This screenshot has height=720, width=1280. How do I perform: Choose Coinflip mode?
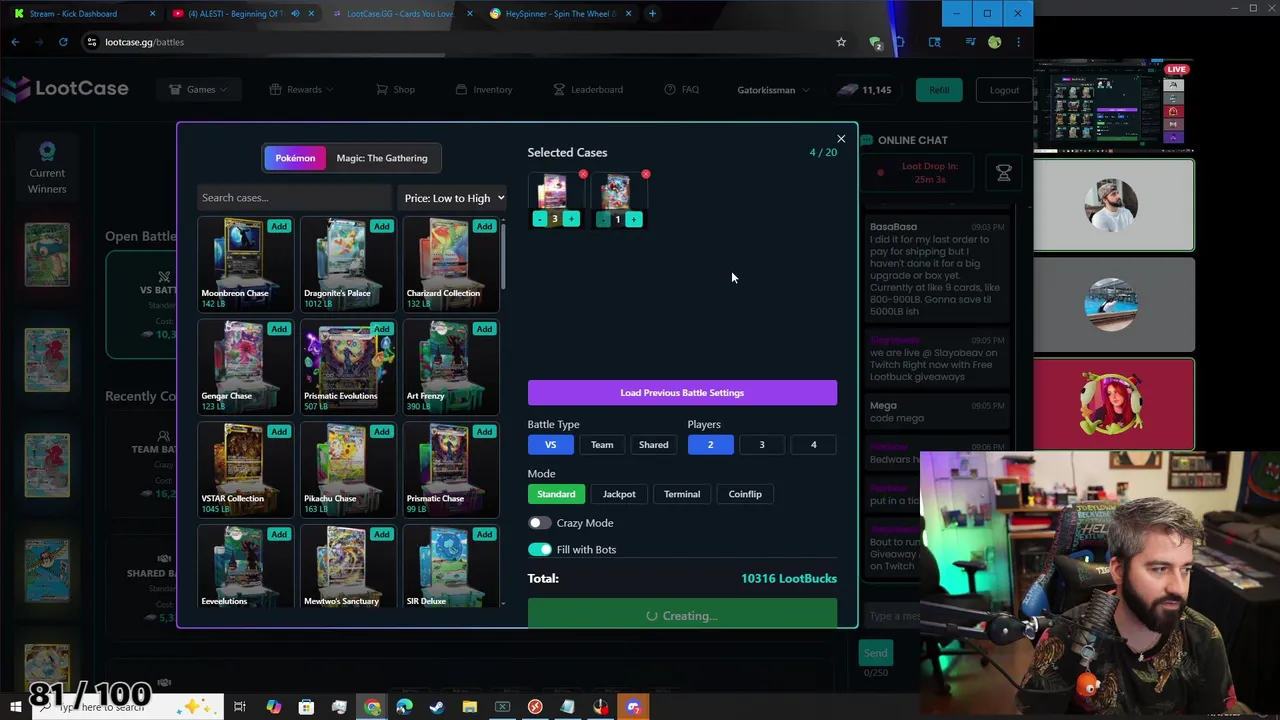745,494
